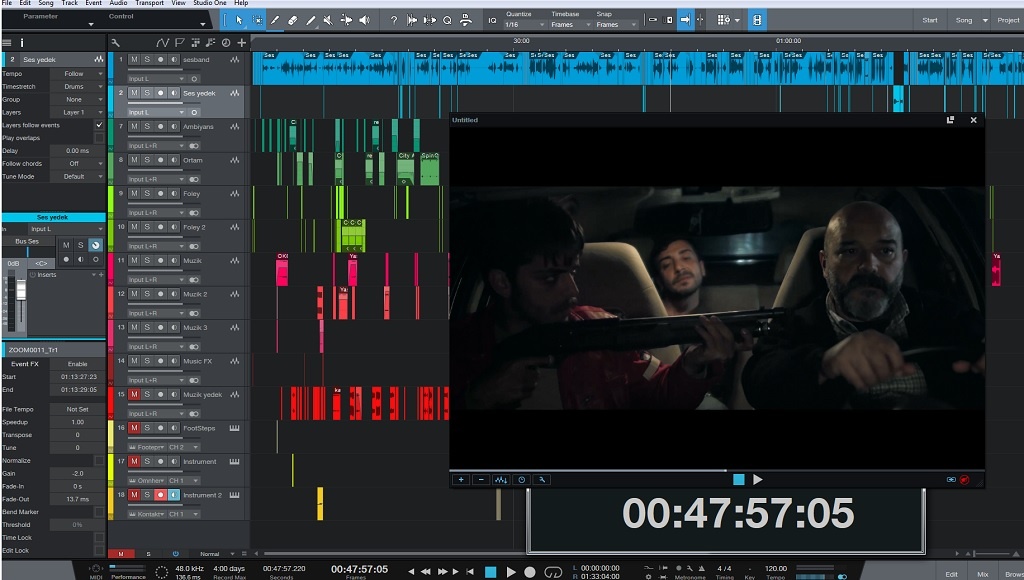The image size is (1024, 580).
Task: Open the Mix console button
Action: pos(983,574)
